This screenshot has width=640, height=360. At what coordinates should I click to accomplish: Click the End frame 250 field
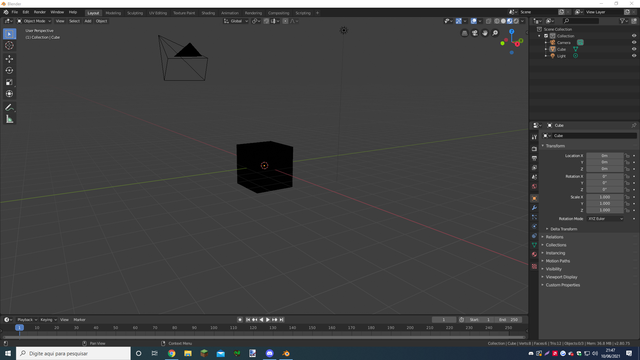point(508,320)
